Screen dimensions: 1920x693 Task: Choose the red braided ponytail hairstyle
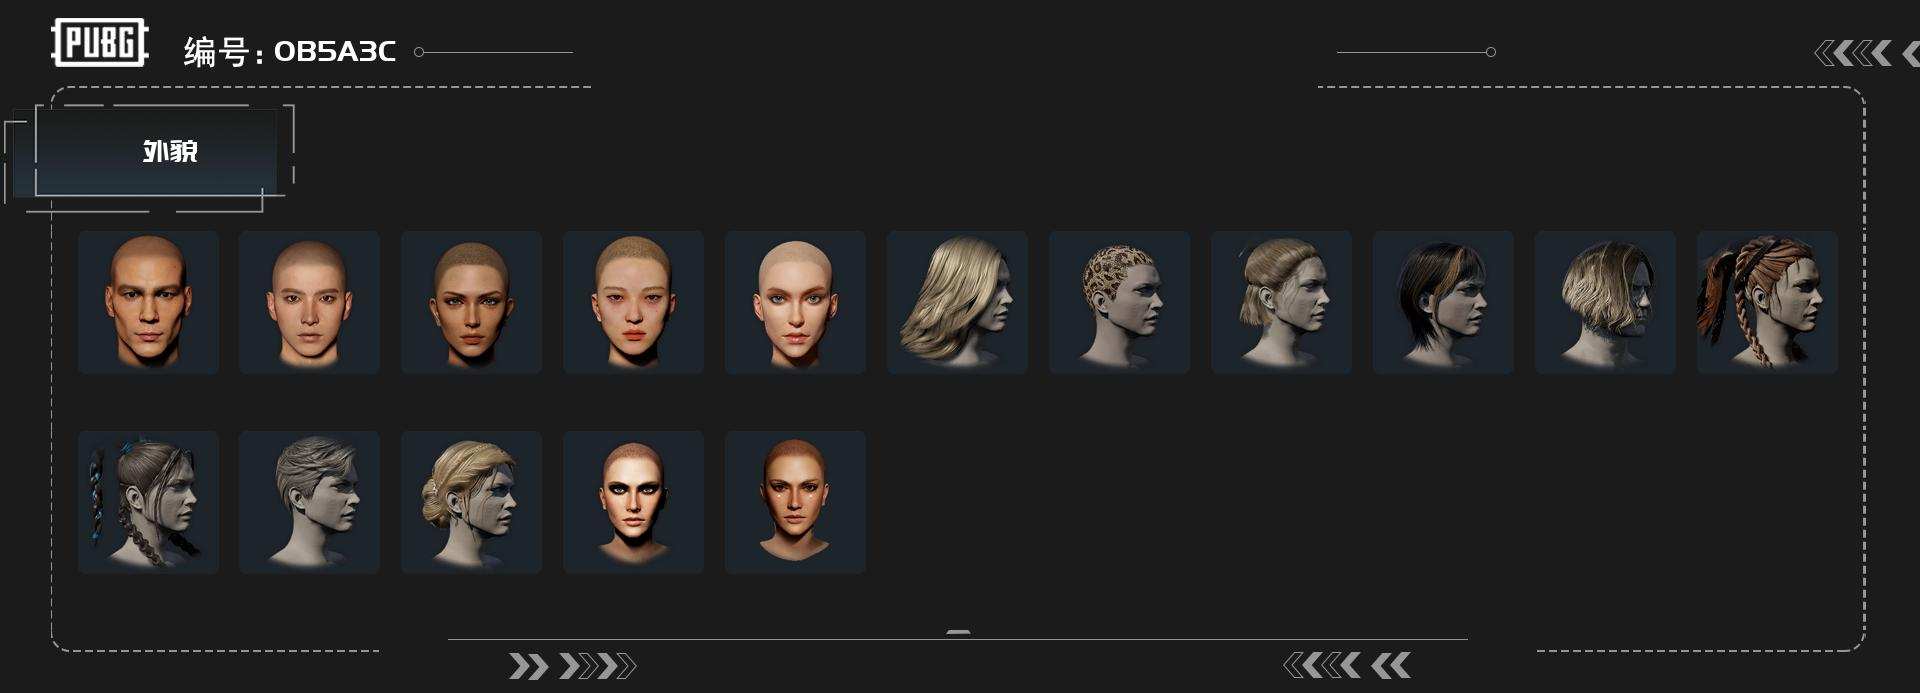[1767, 303]
